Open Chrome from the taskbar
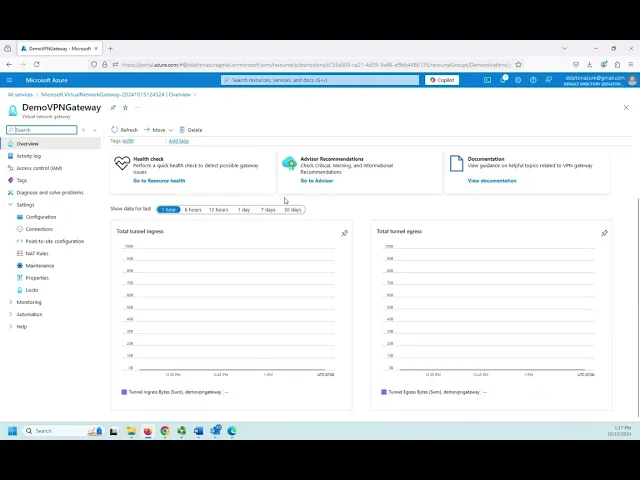The height and width of the screenshot is (480, 640). [x=164, y=431]
